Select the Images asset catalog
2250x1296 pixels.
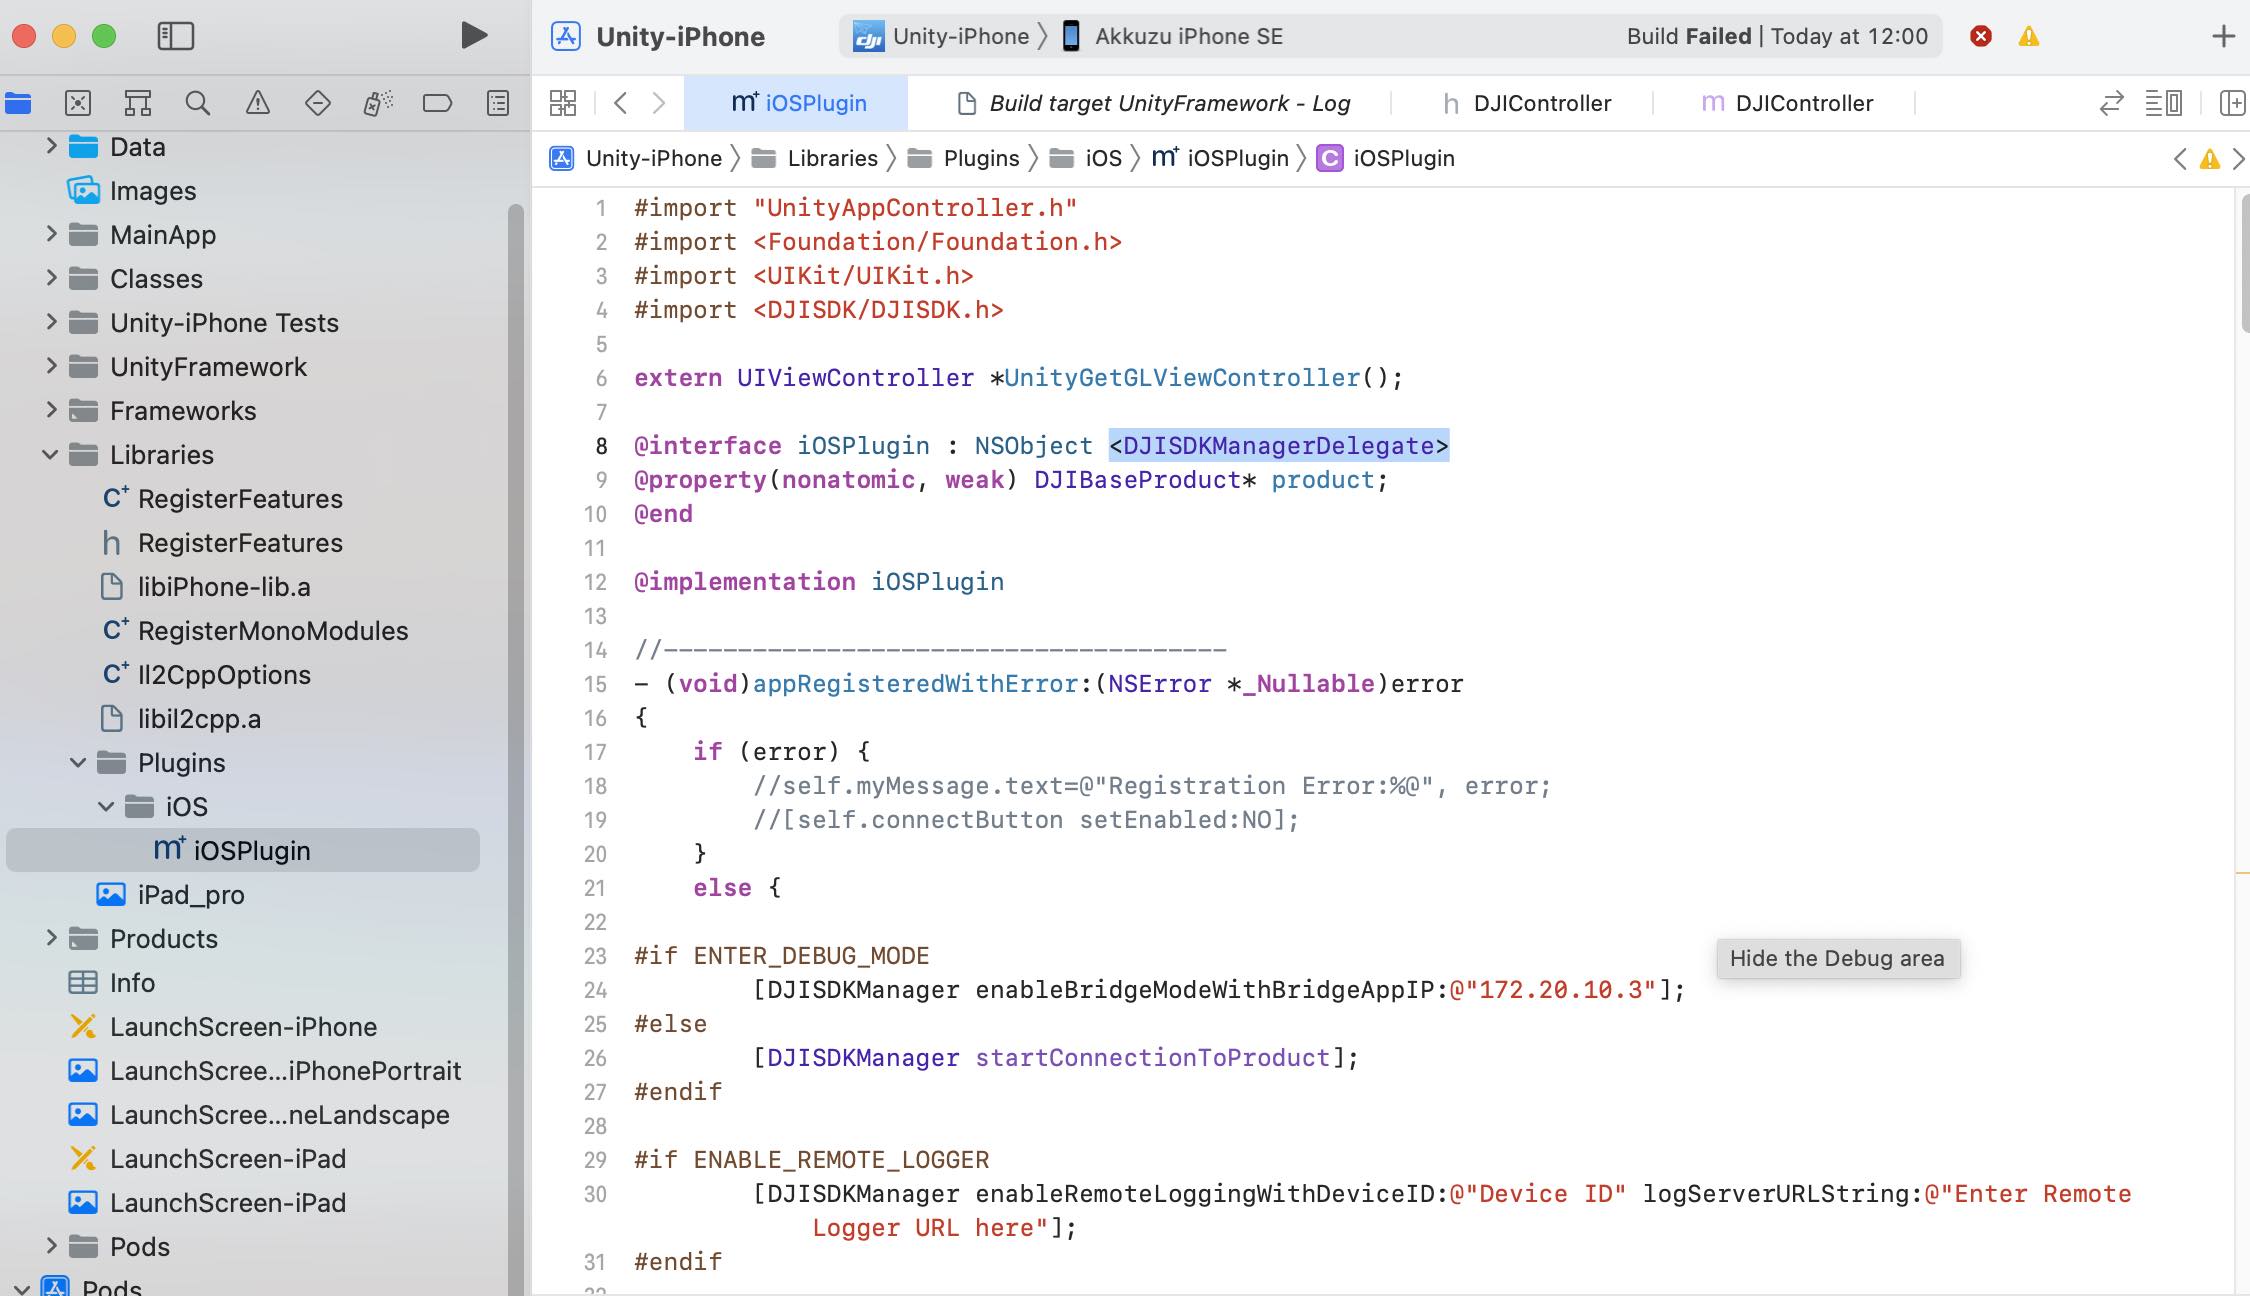pyautogui.click(x=131, y=190)
